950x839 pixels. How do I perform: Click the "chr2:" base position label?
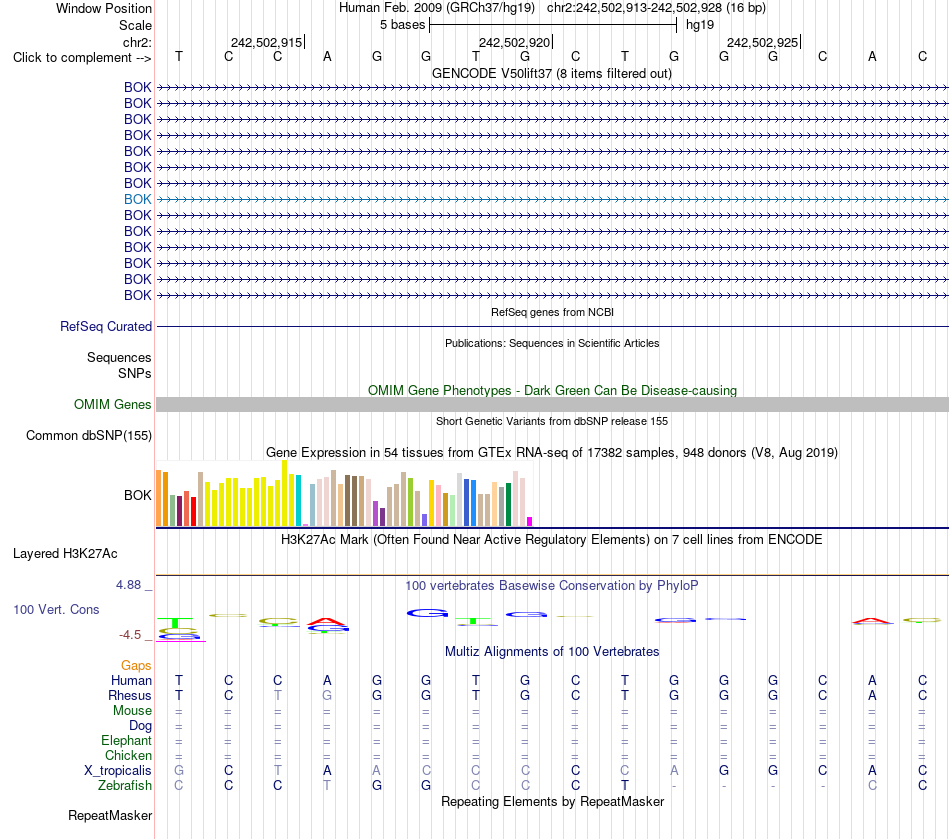pos(137,42)
